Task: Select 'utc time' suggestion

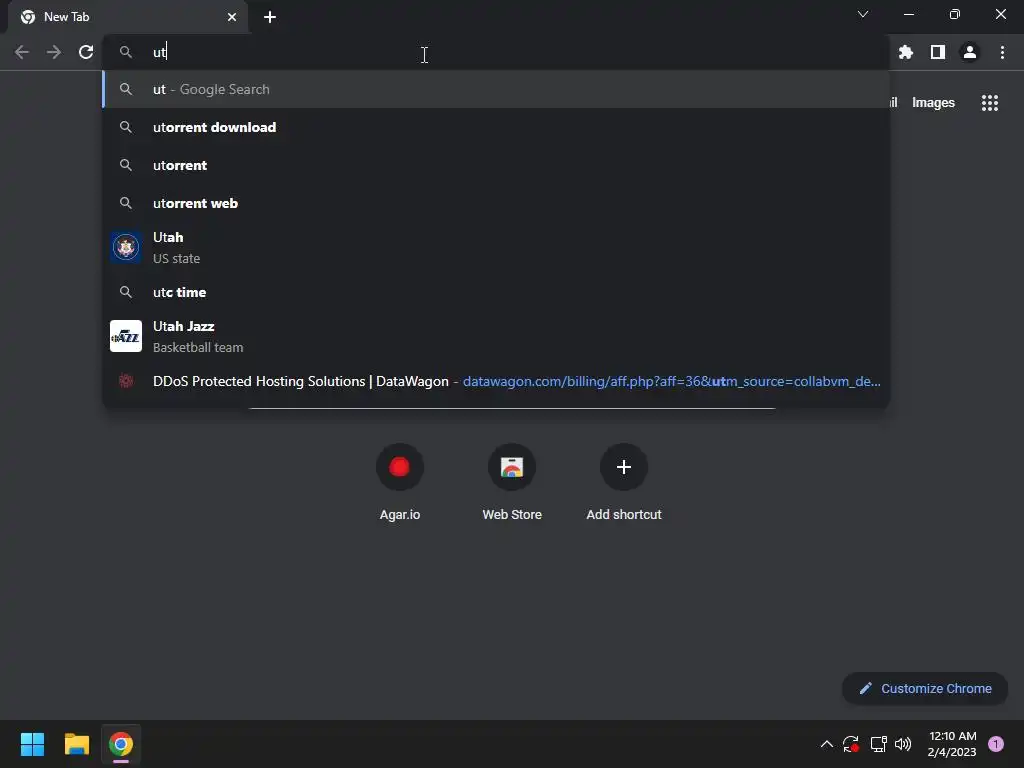Action: (x=496, y=292)
